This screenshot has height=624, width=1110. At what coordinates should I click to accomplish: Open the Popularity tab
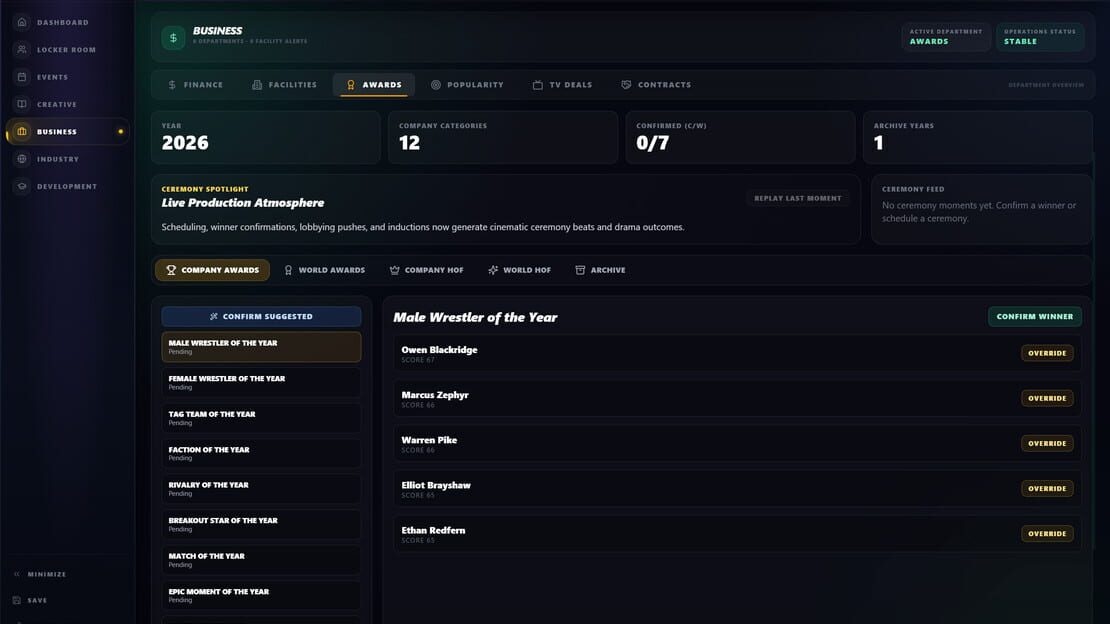pyautogui.click(x=467, y=85)
